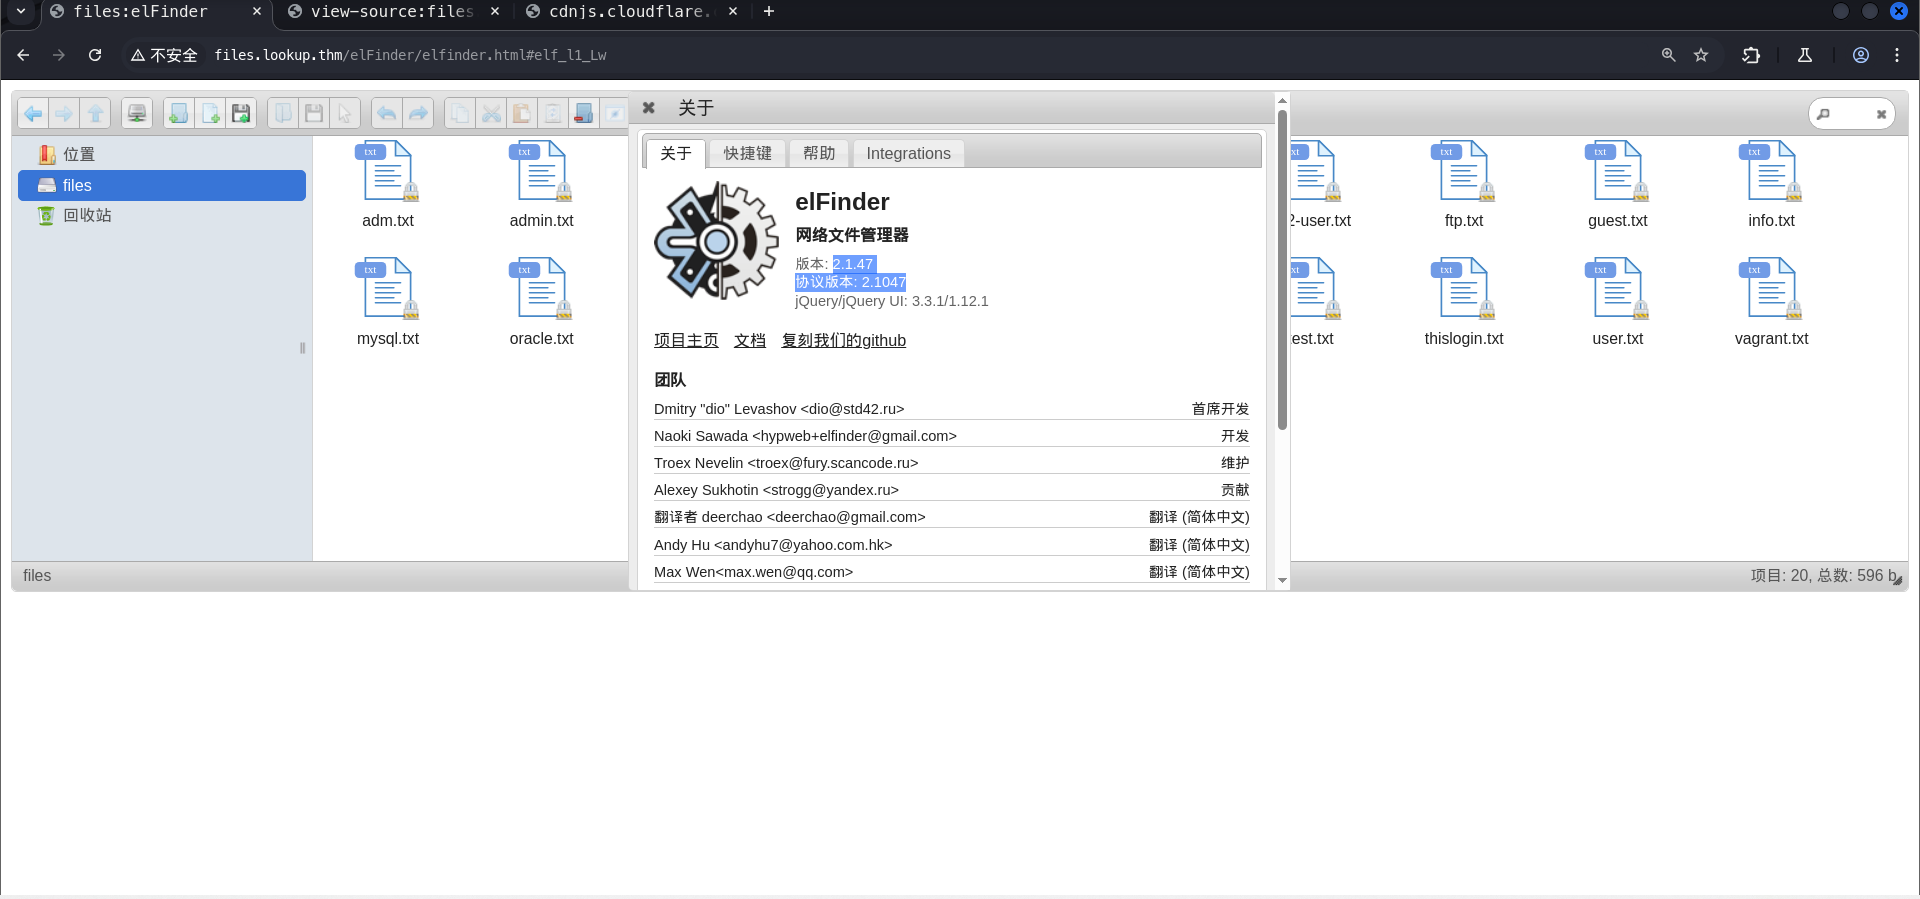Redo the last elFinder action

click(418, 114)
